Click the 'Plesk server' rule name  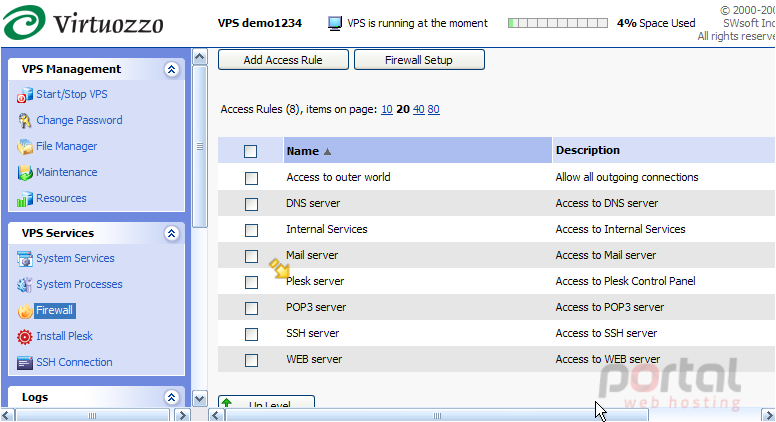pos(315,281)
